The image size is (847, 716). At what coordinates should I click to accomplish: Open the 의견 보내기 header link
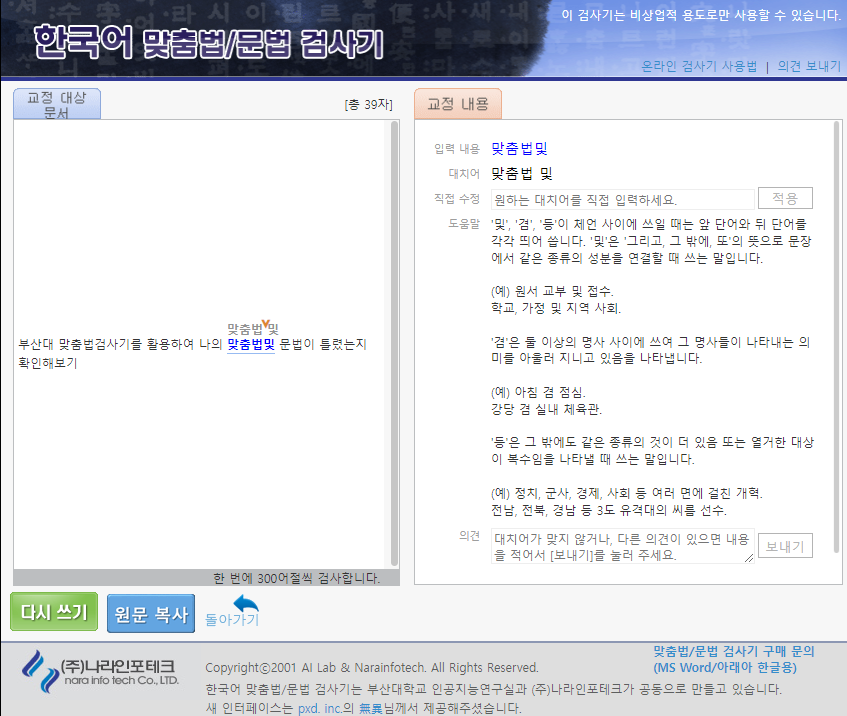809,66
